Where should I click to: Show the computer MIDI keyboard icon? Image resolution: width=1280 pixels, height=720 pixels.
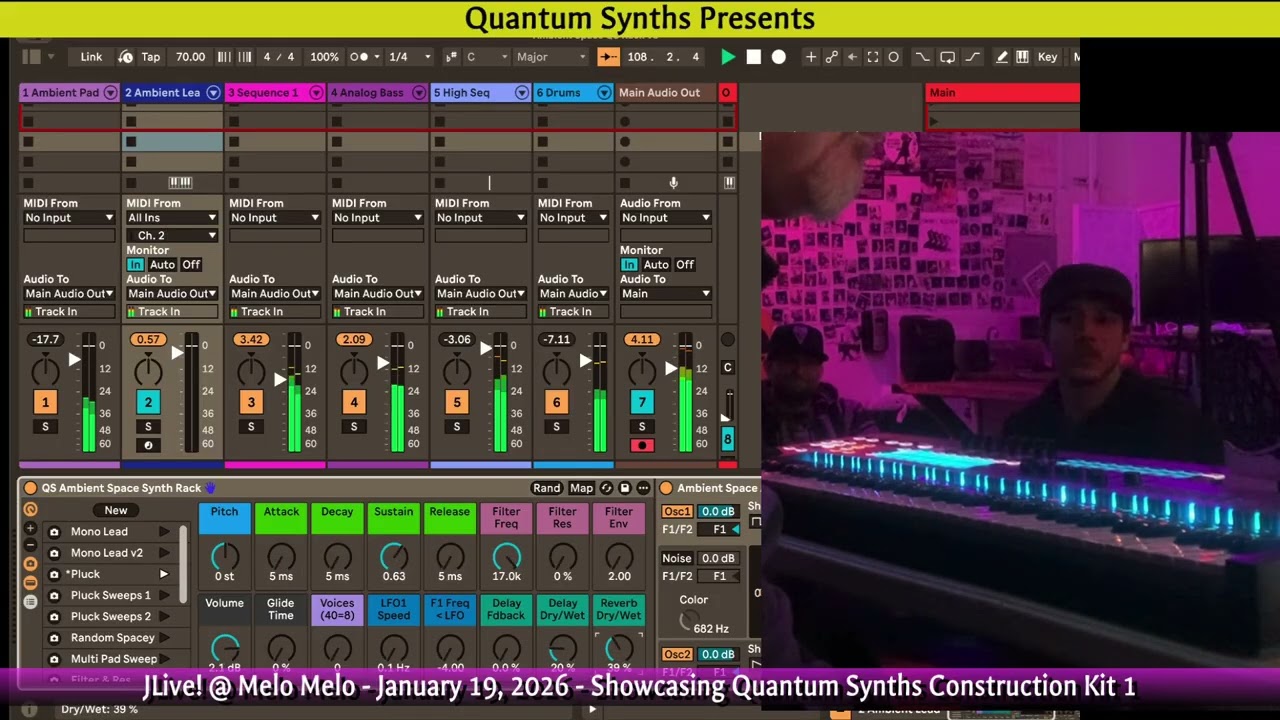(1022, 57)
